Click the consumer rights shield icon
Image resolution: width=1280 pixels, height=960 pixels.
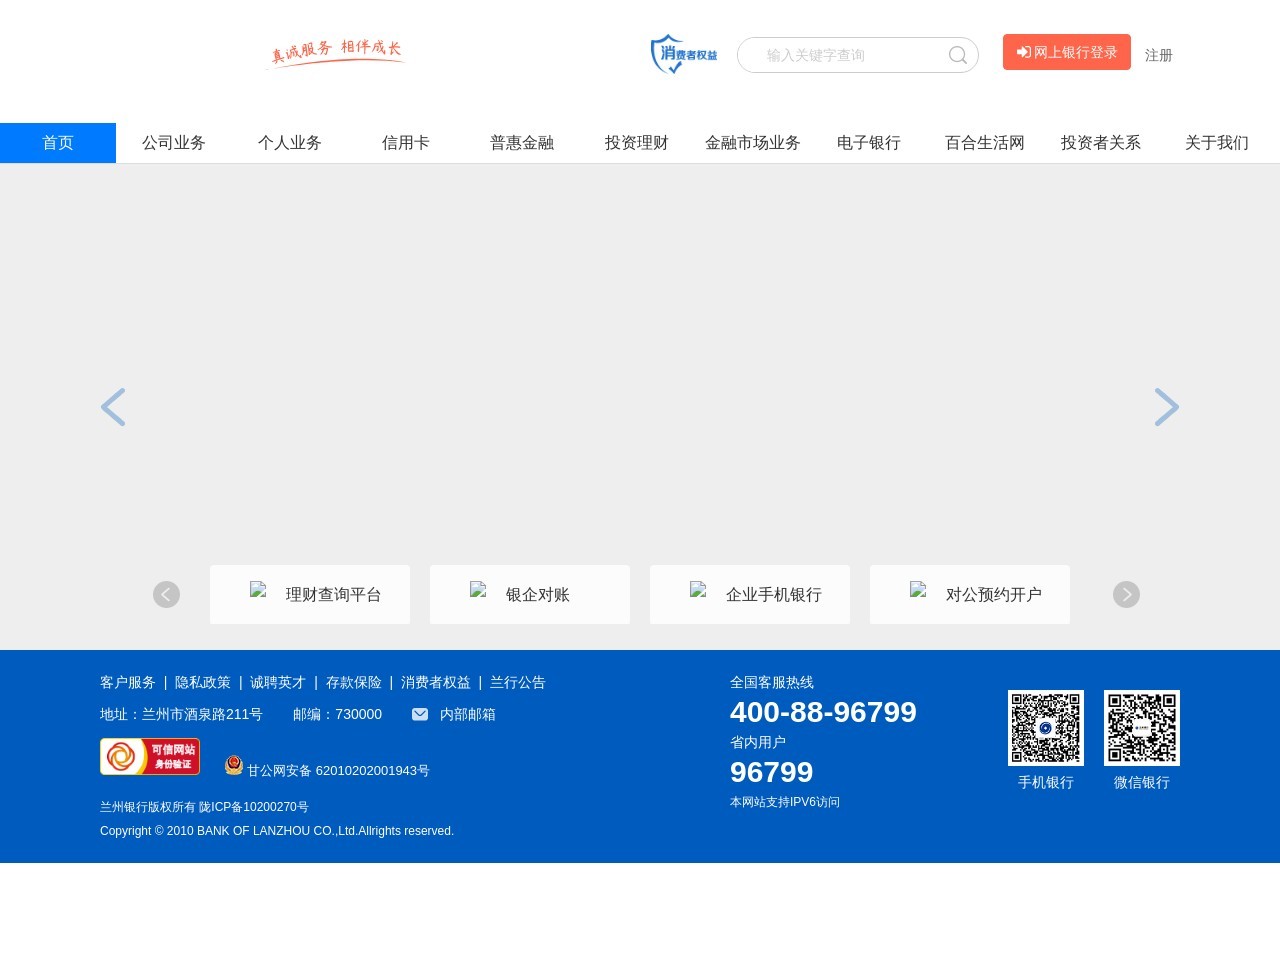point(683,54)
